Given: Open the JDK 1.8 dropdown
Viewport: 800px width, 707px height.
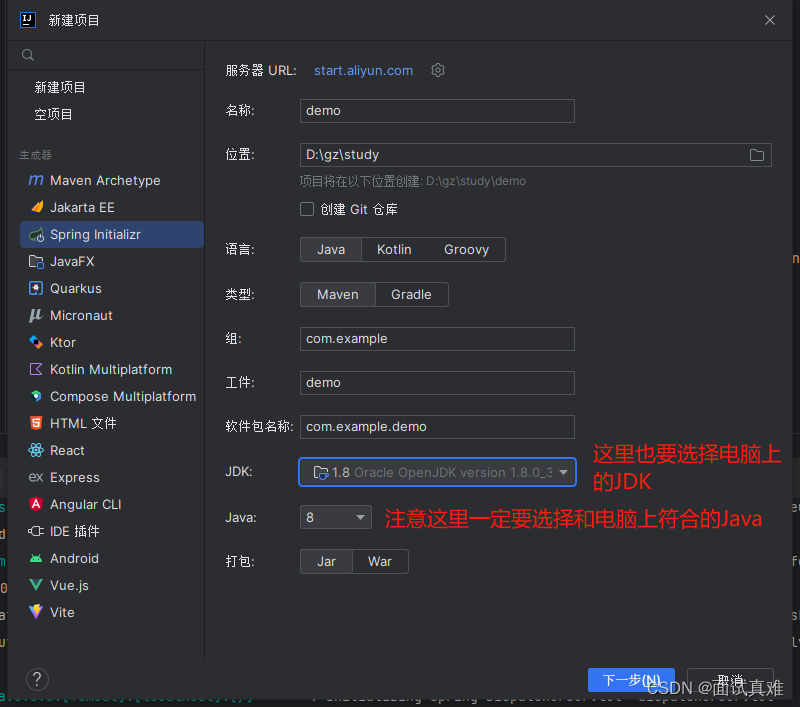Looking at the screenshot, I should click(438, 472).
